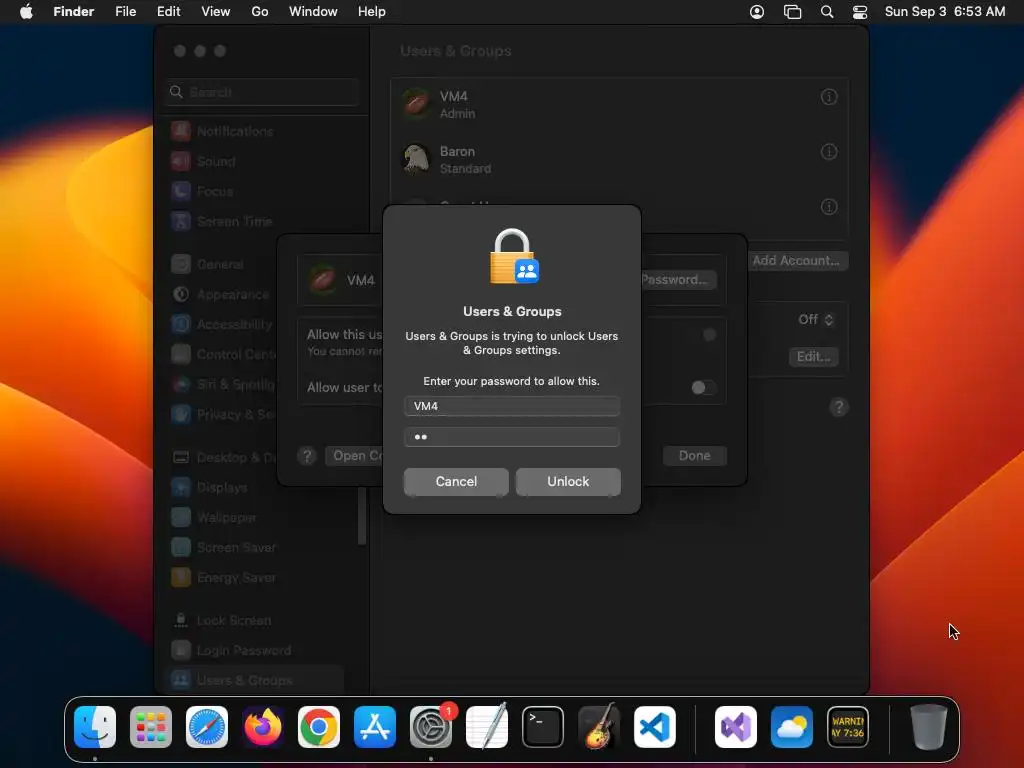Open the File menu
The image size is (1024, 768).
click(125, 12)
